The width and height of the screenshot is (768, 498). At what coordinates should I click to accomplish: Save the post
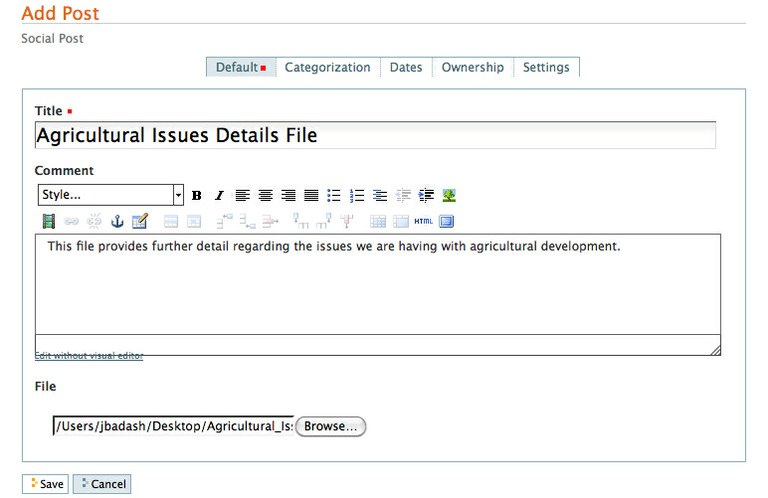45,484
